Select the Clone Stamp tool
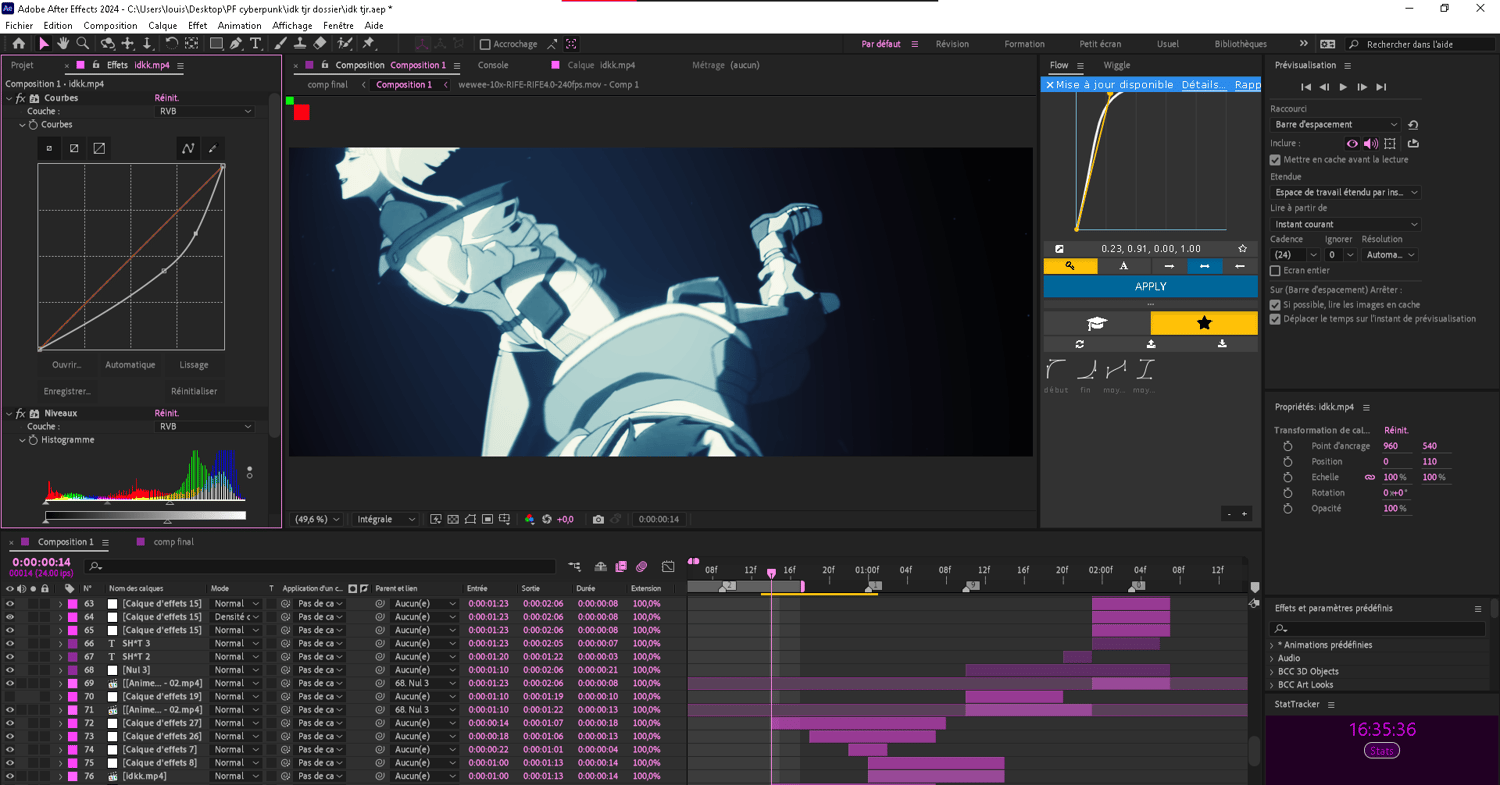1500x785 pixels. pyautogui.click(x=300, y=44)
